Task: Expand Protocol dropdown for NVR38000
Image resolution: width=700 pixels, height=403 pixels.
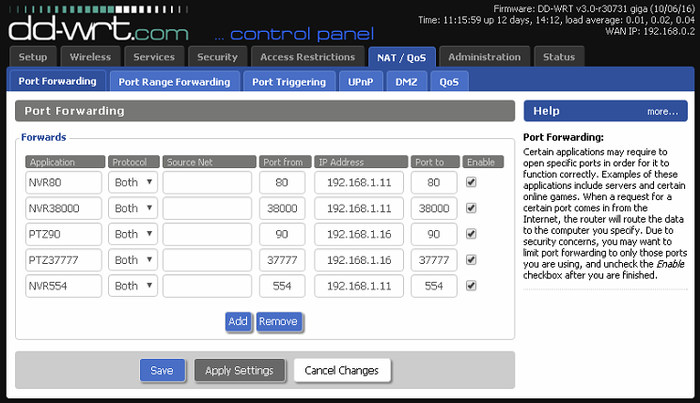Action: (x=133, y=208)
